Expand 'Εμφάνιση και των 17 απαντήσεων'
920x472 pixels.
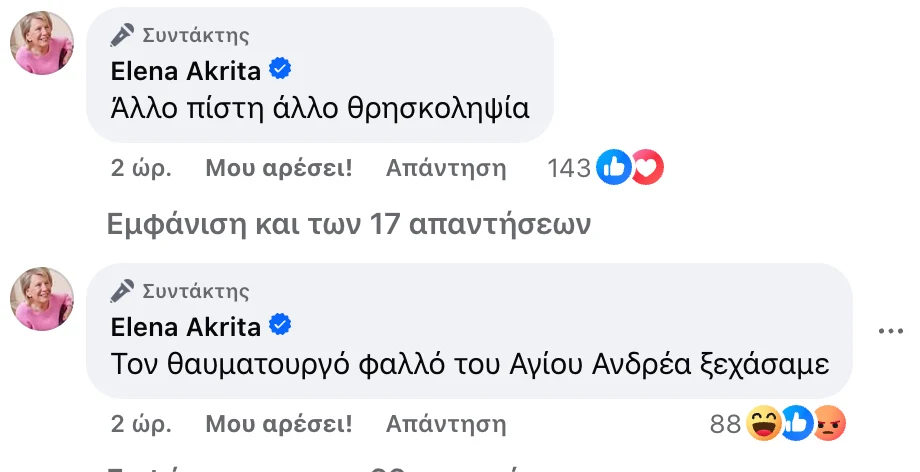[348, 225]
